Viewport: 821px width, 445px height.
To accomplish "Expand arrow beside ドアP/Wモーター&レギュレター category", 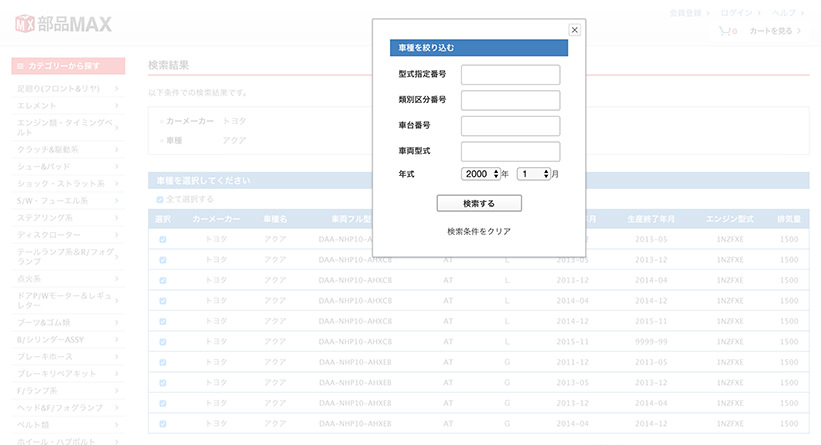I will coord(117,301).
